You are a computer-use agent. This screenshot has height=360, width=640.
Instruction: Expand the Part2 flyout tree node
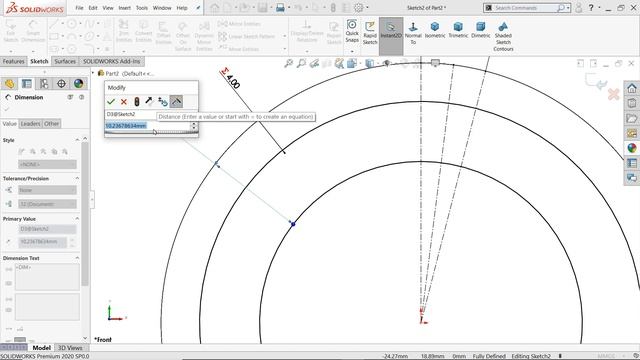[x=93, y=73]
